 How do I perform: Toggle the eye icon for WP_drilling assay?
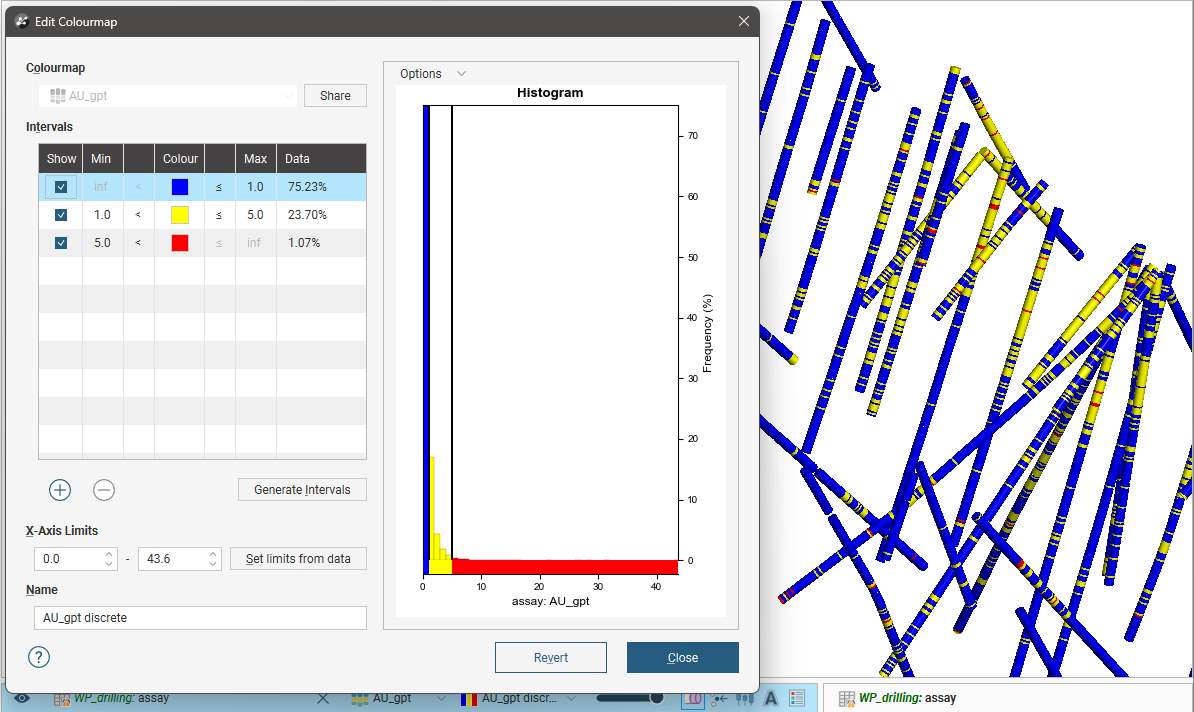tap(22, 698)
